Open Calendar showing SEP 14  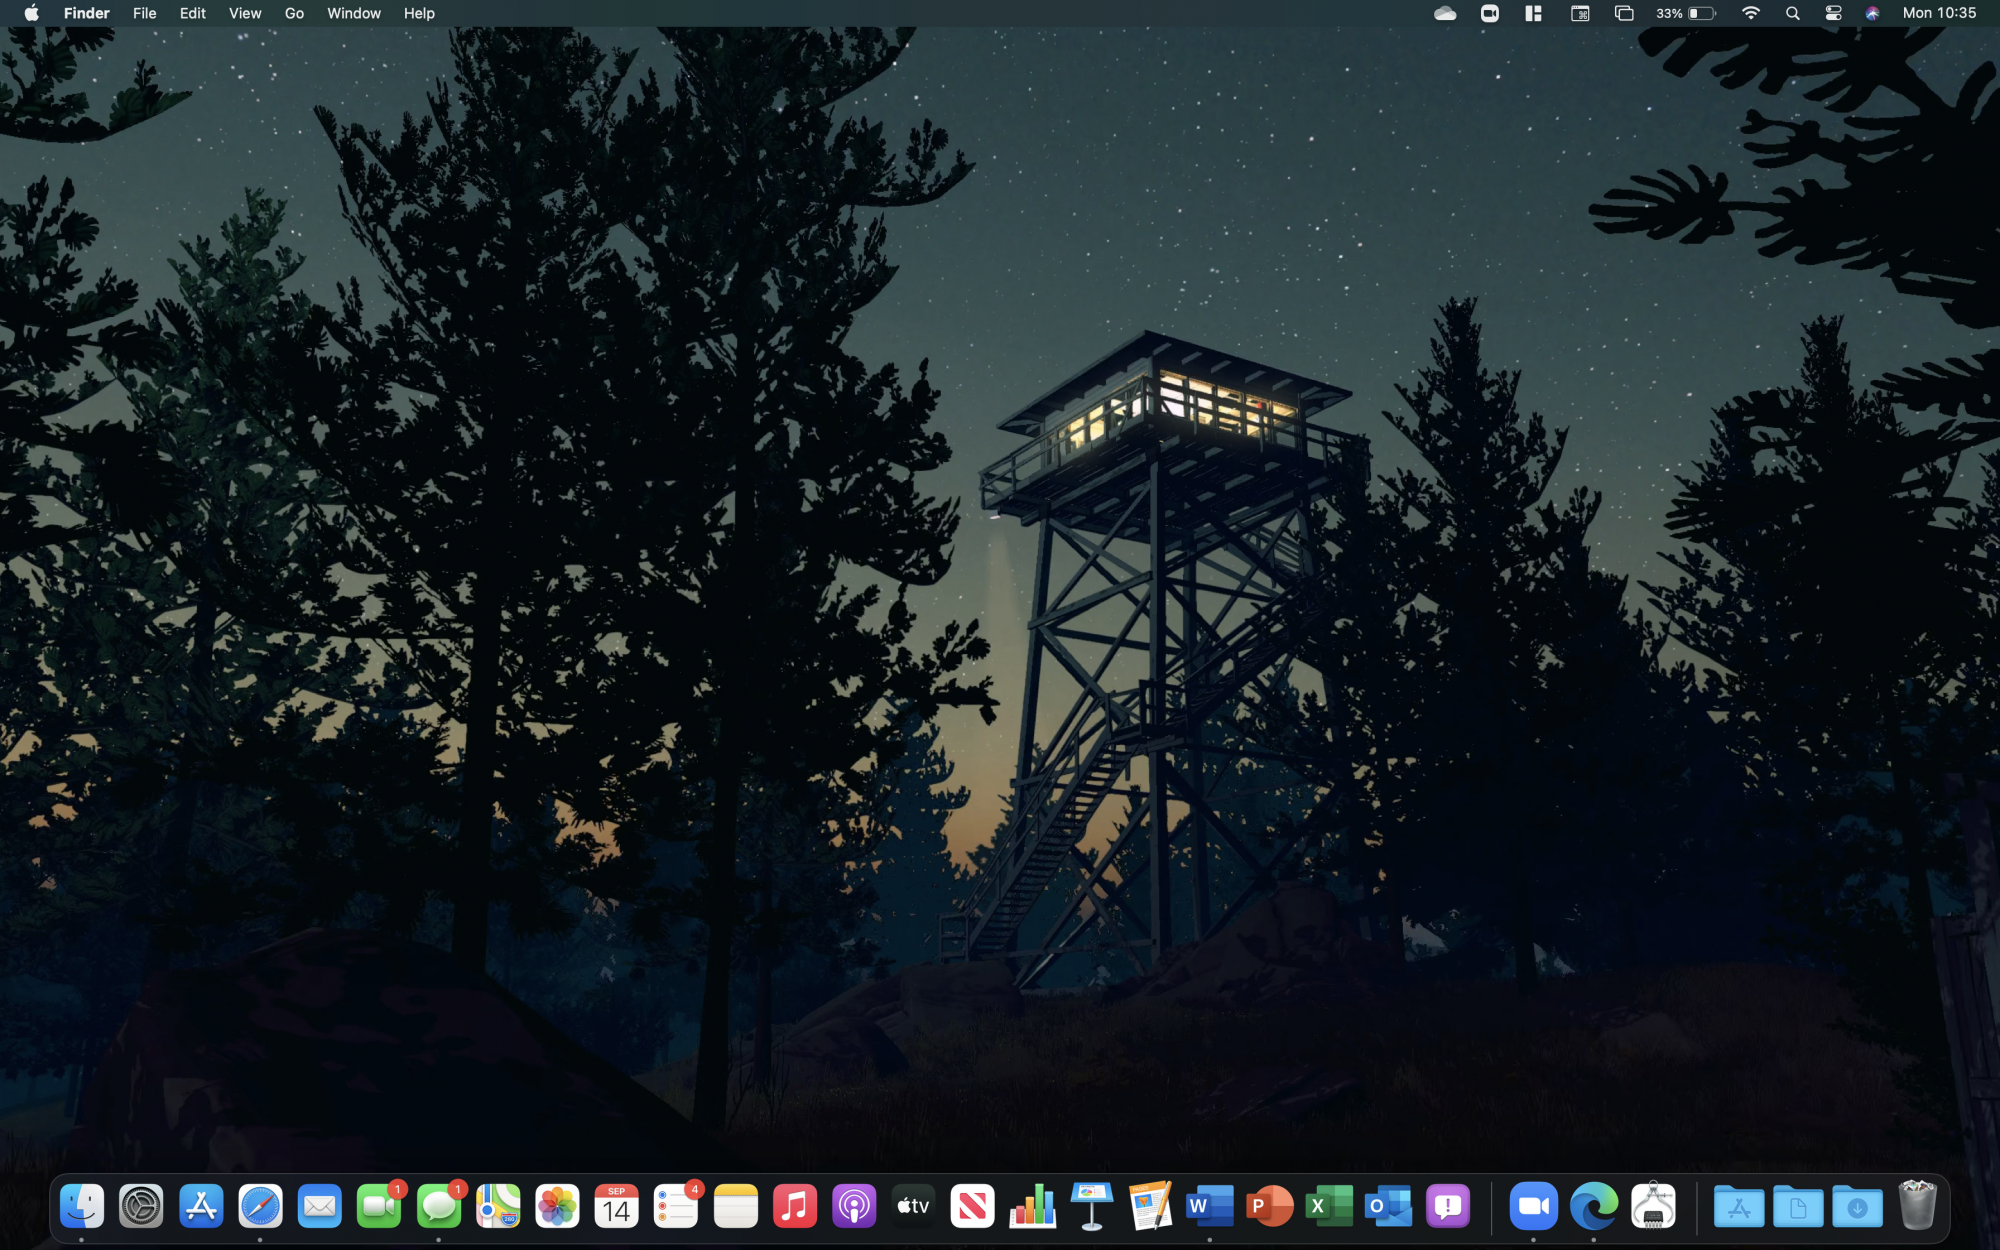[617, 1206]
